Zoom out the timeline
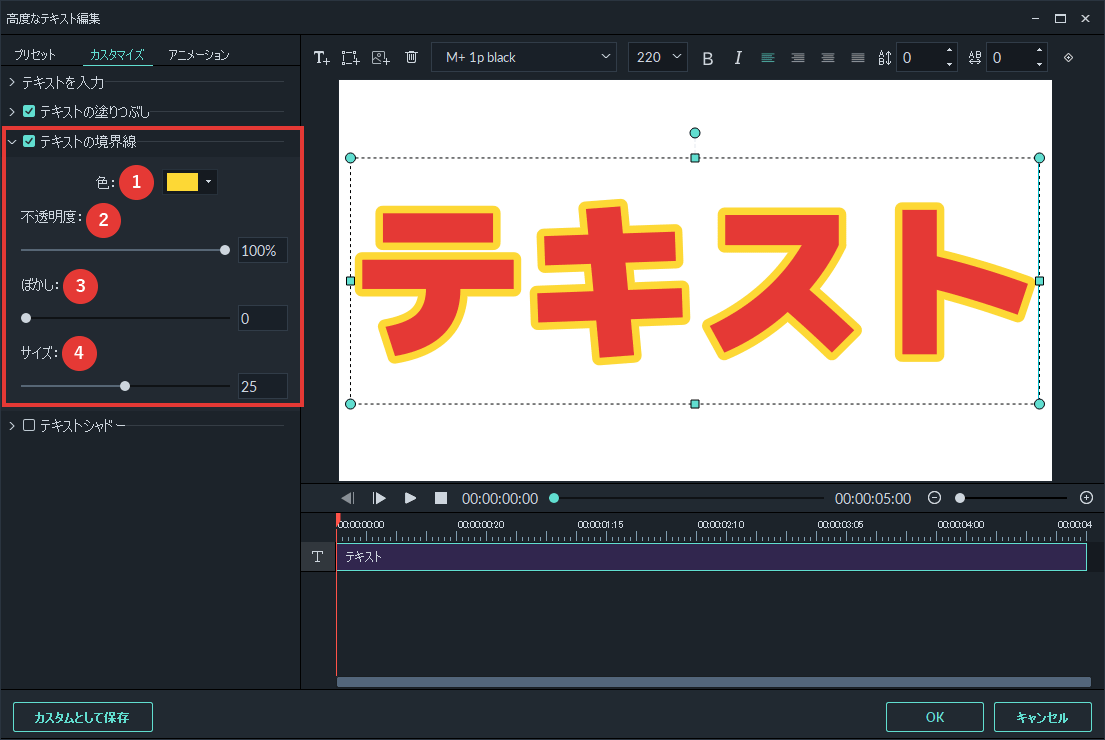1105x740 pixels. 934,498
